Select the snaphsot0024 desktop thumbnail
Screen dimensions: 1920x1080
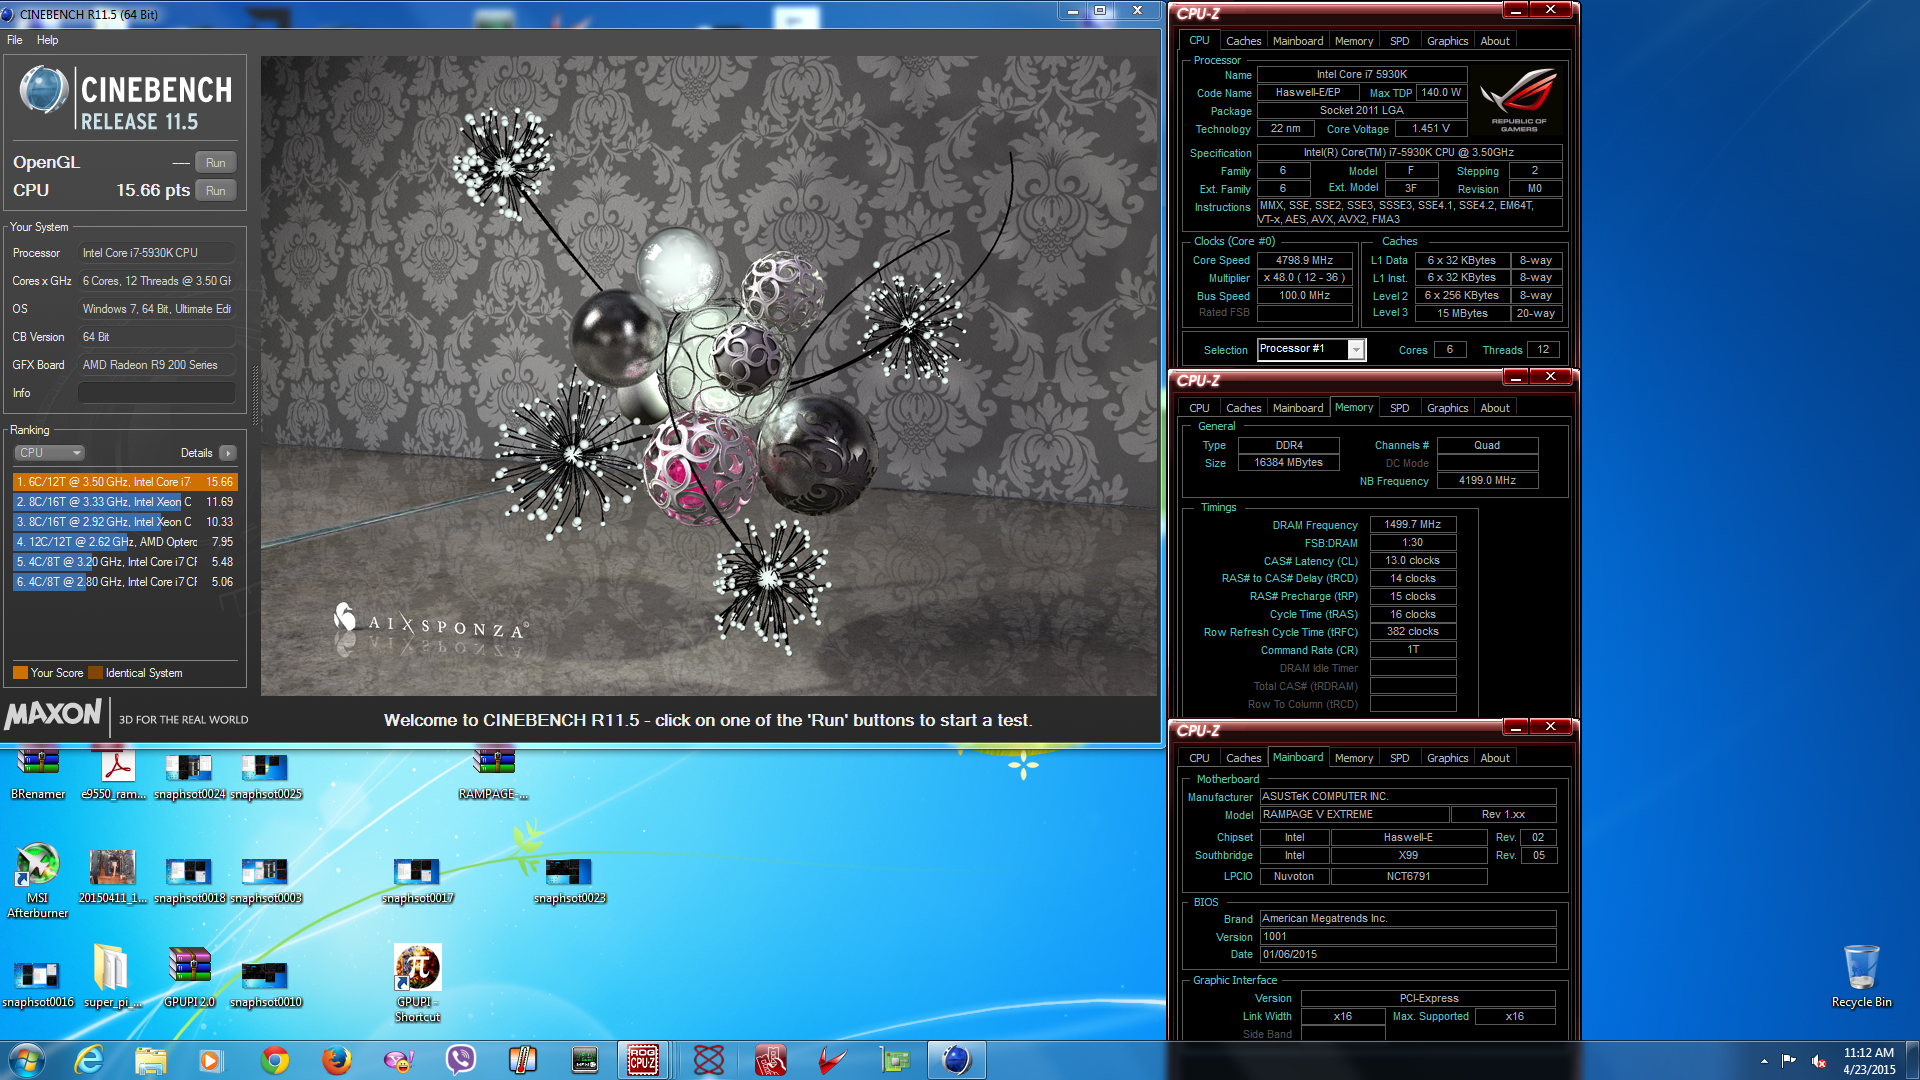[x=189, y=777]
